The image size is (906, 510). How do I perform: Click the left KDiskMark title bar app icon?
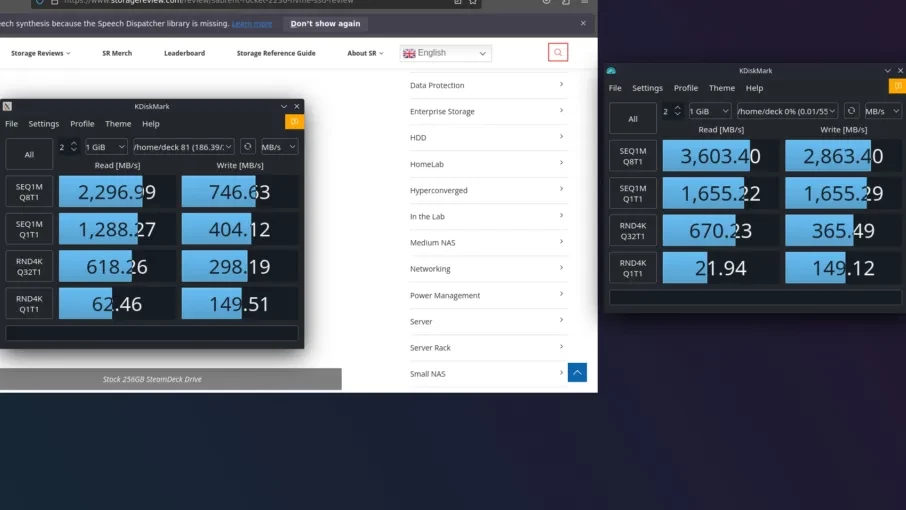point(8,106)
